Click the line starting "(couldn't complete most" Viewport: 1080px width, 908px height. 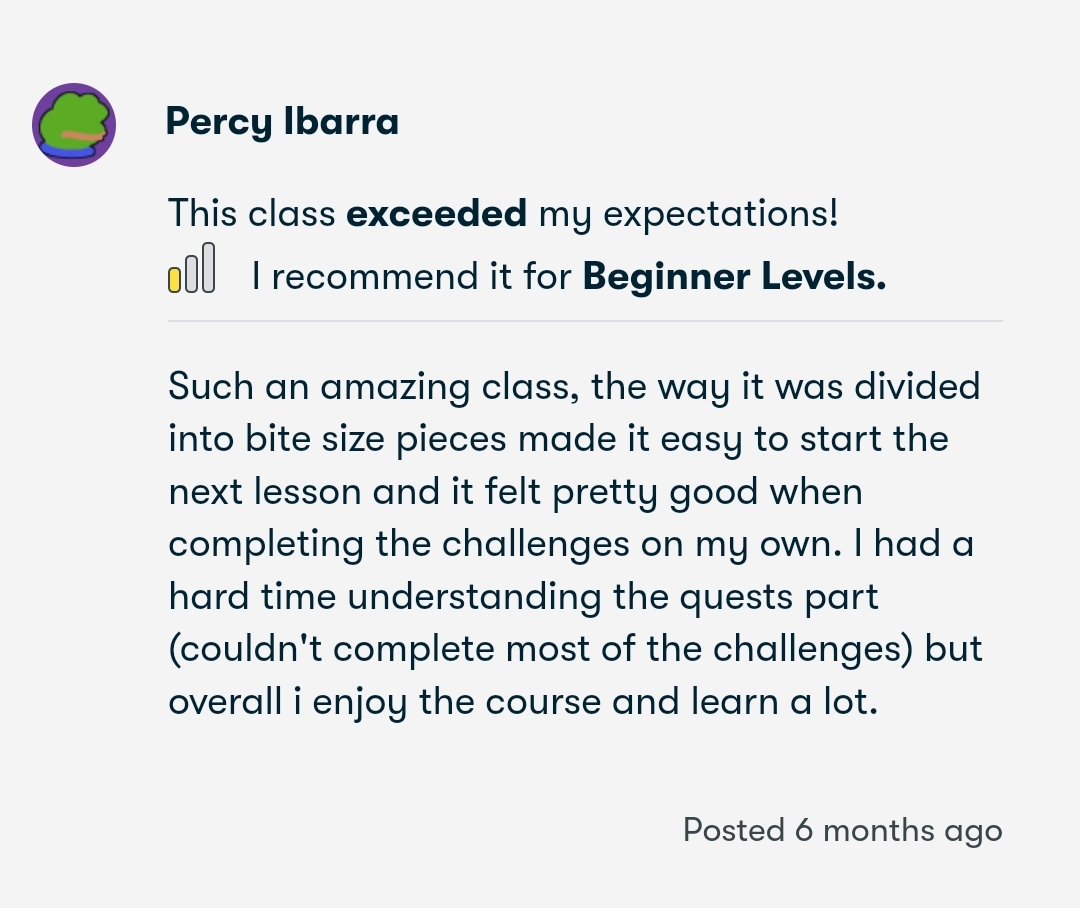(x=575, y=649)
